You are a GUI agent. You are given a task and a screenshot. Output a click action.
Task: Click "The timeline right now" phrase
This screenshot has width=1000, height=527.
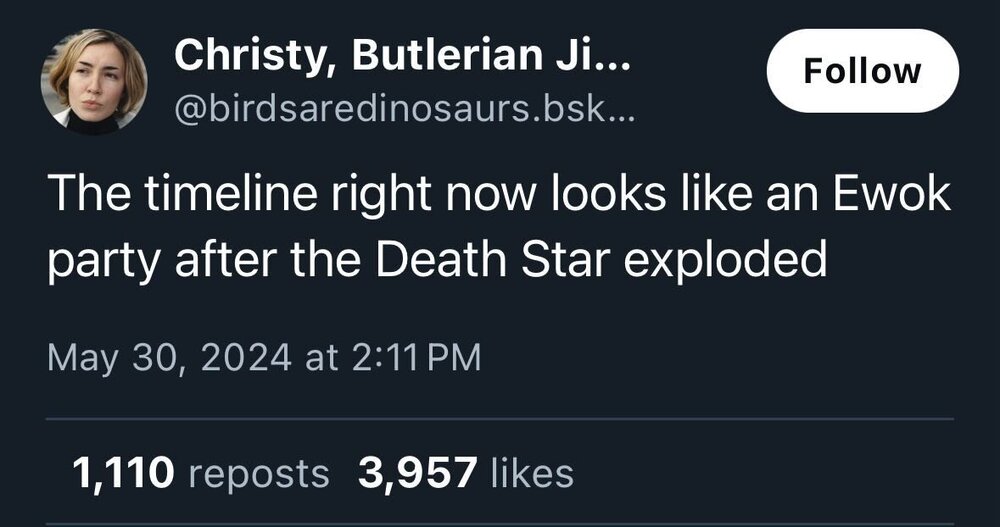(x=248, y=194)
